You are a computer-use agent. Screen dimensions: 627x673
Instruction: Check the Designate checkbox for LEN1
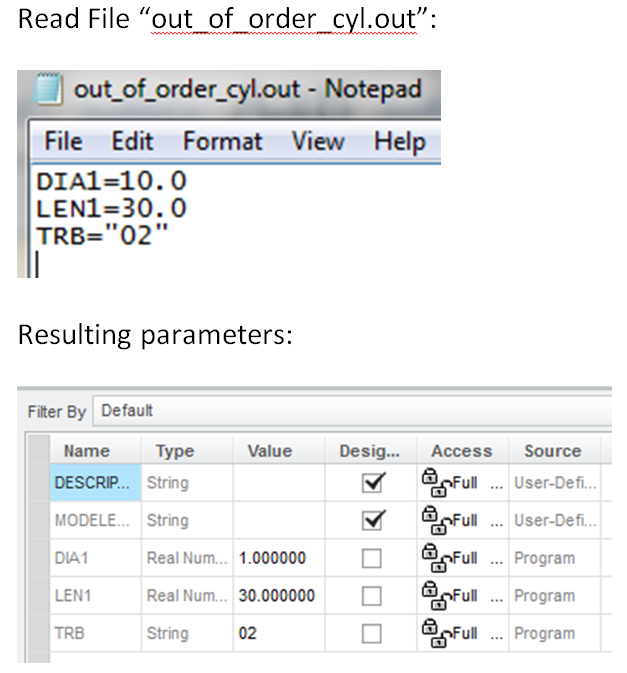click(372, 596)
